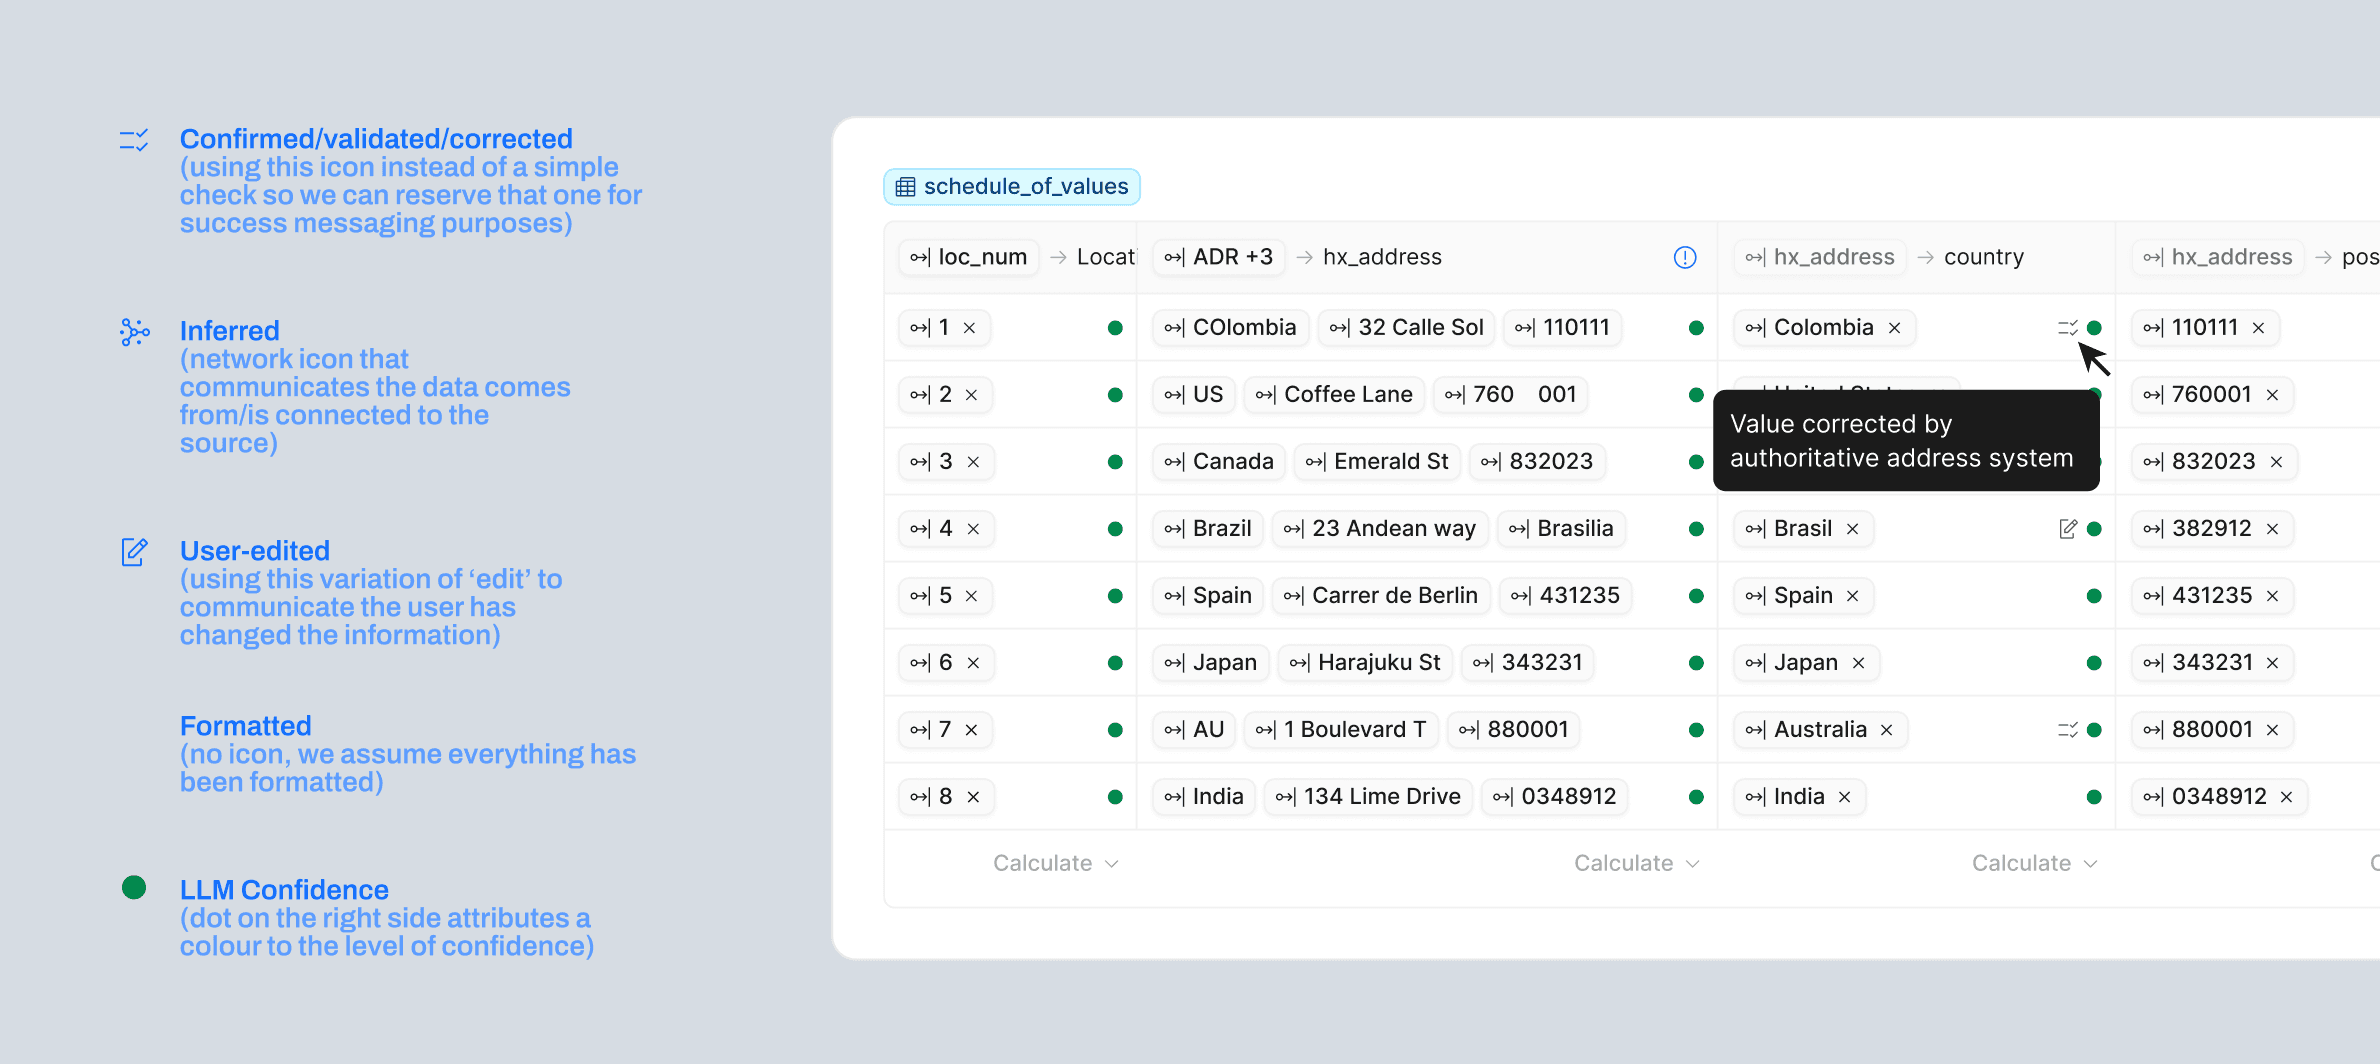Screen dimensions: 2380x1064
Task: Click the 880001 chip in AU address row
Action: [1514, 730]
